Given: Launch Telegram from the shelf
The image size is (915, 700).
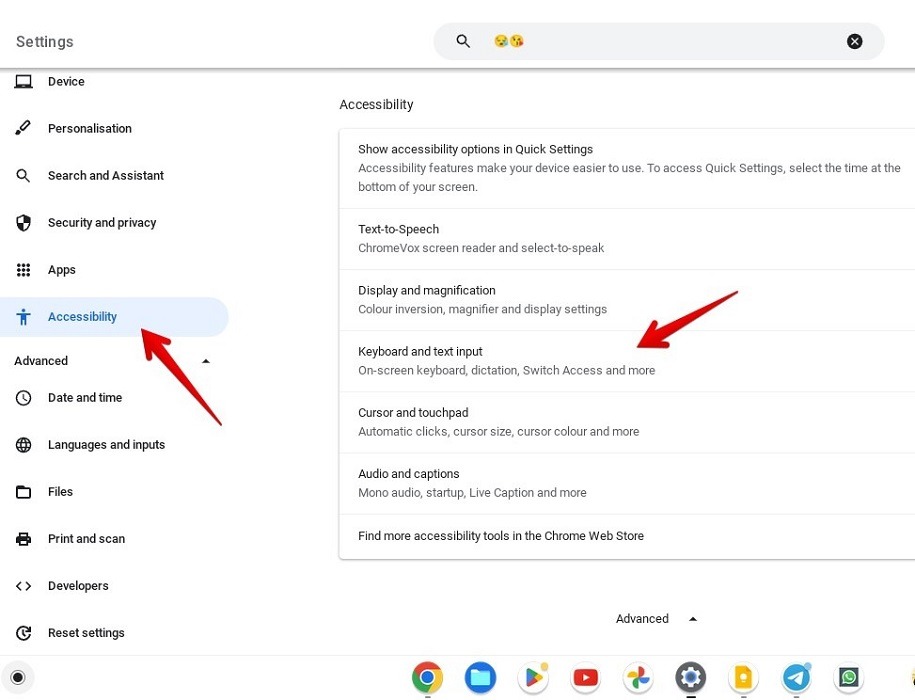Looking at the screenshot, I should pyautogui.click(x=796, y=677).
